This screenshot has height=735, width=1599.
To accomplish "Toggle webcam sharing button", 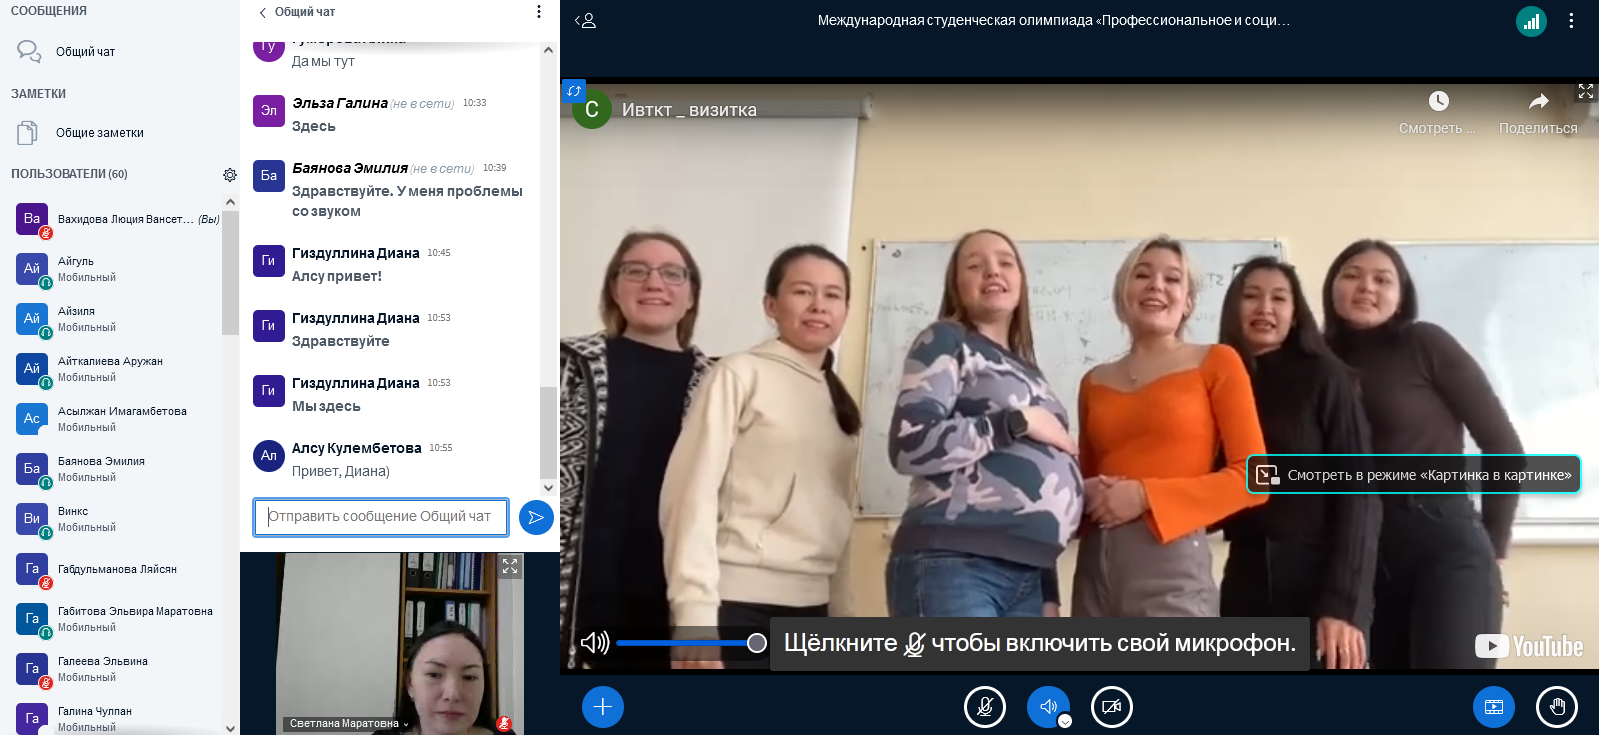I will click(1111, 707).
